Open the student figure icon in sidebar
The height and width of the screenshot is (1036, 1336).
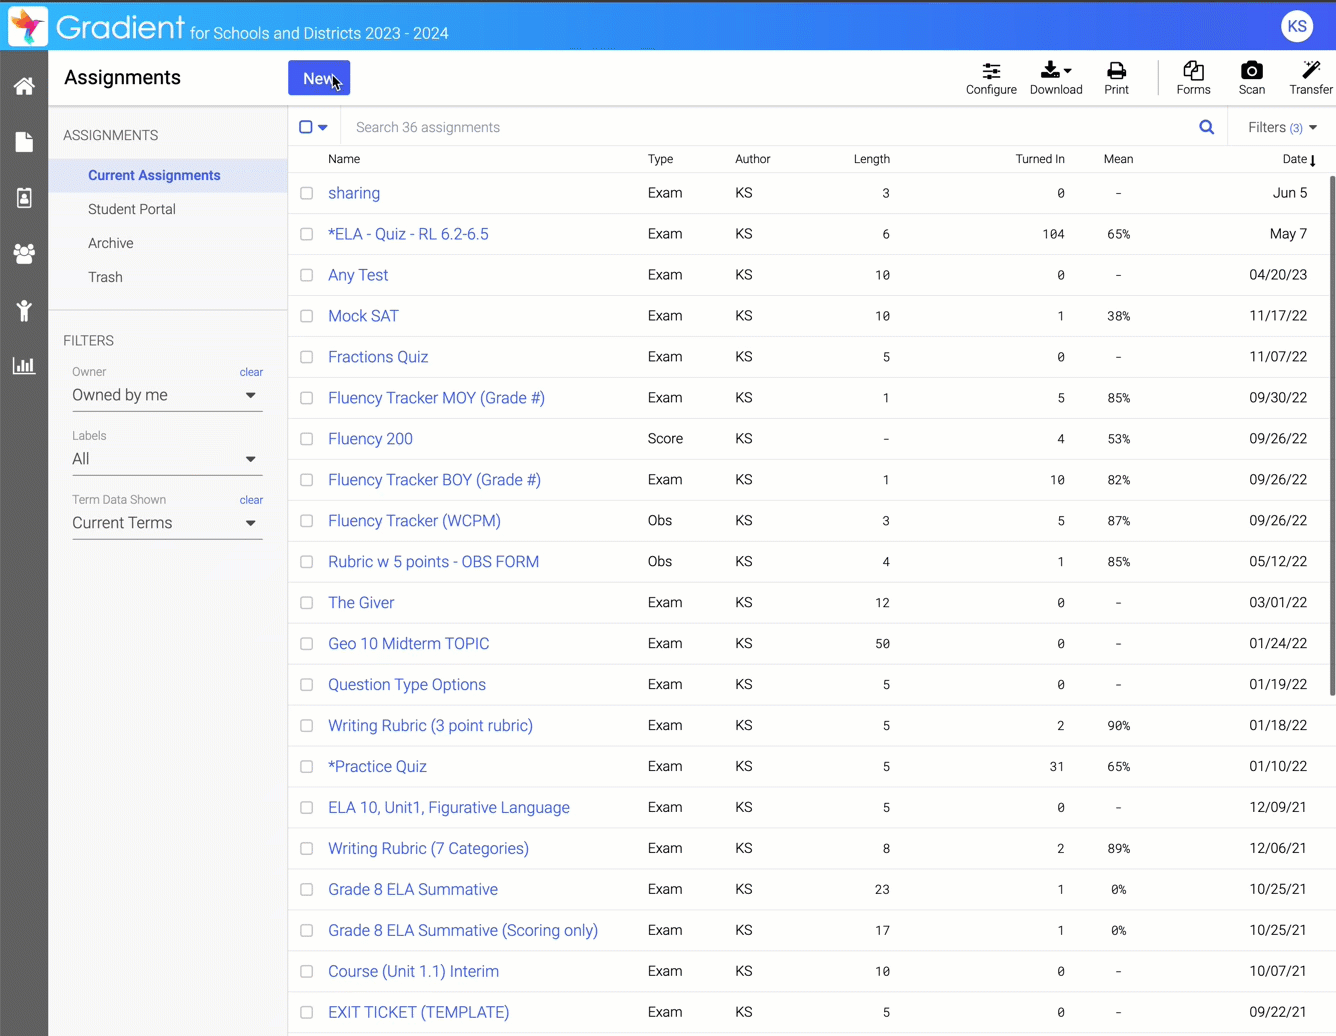pyautogui.click(x=24, y=310)
